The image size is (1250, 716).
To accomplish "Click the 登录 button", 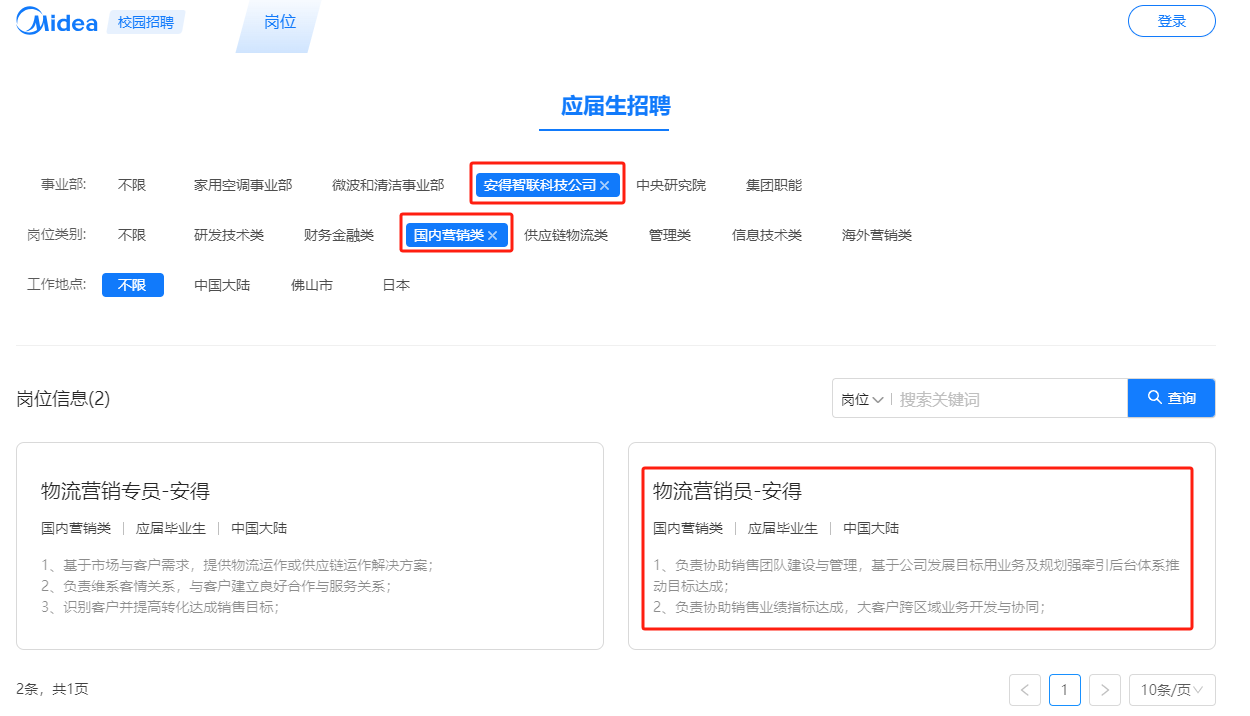I will click(x=1171, y=20).
